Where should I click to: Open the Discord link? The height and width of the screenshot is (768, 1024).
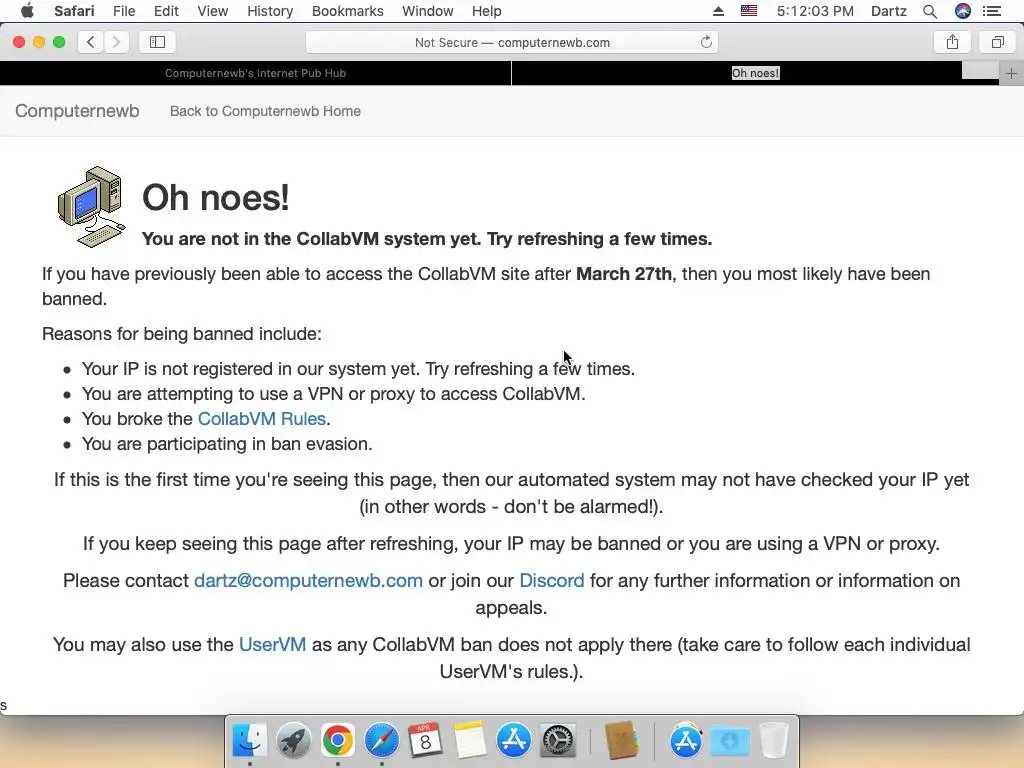(x=552, y=581)
